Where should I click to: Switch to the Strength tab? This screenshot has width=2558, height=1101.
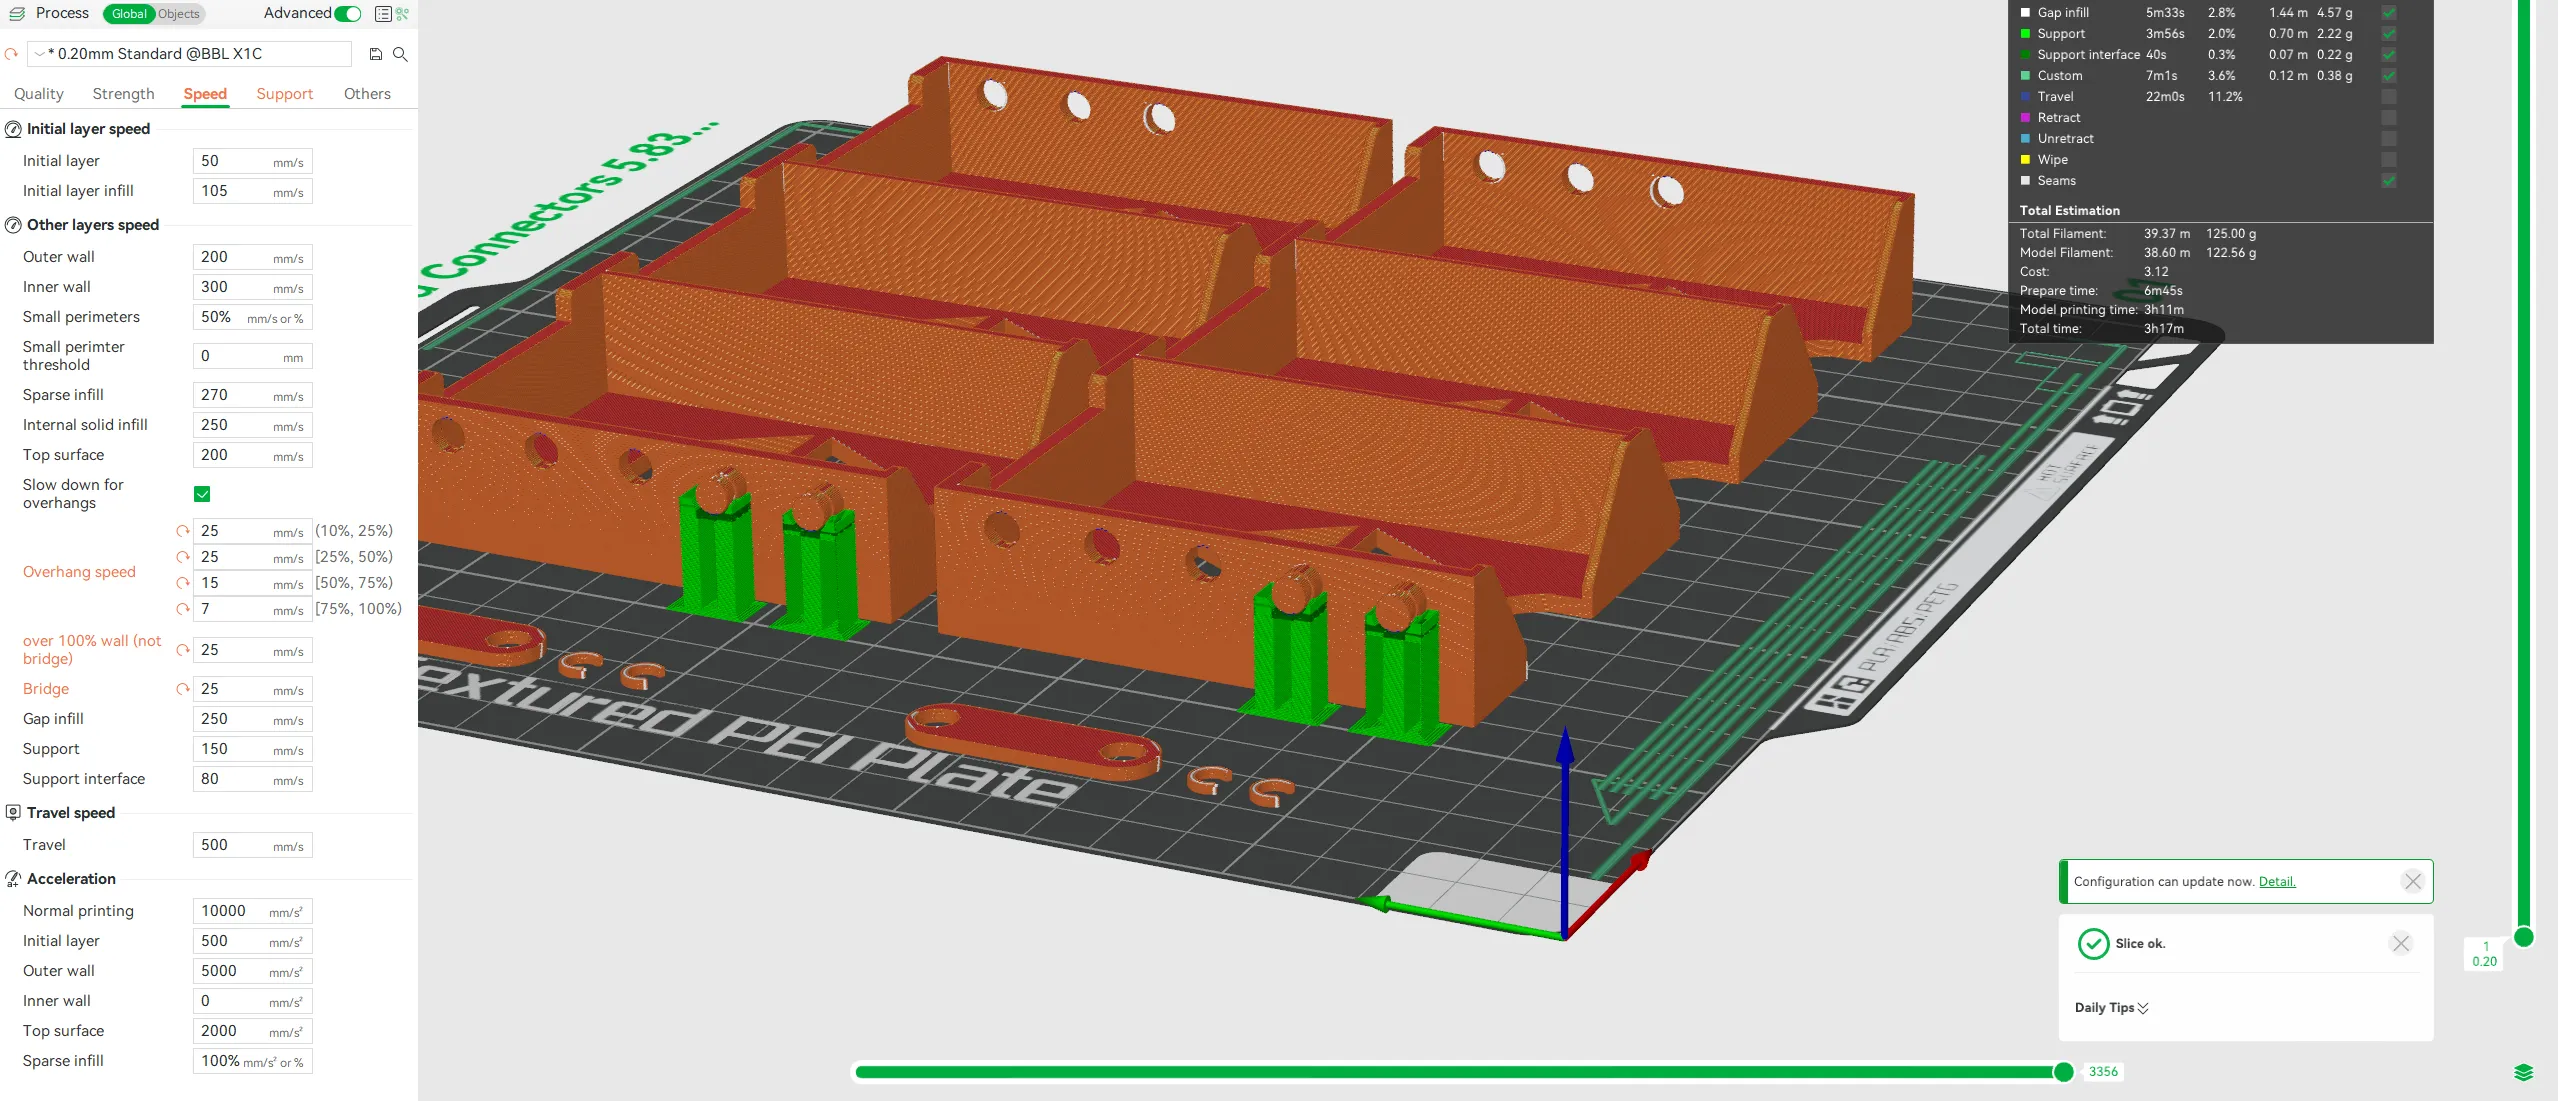123,94
